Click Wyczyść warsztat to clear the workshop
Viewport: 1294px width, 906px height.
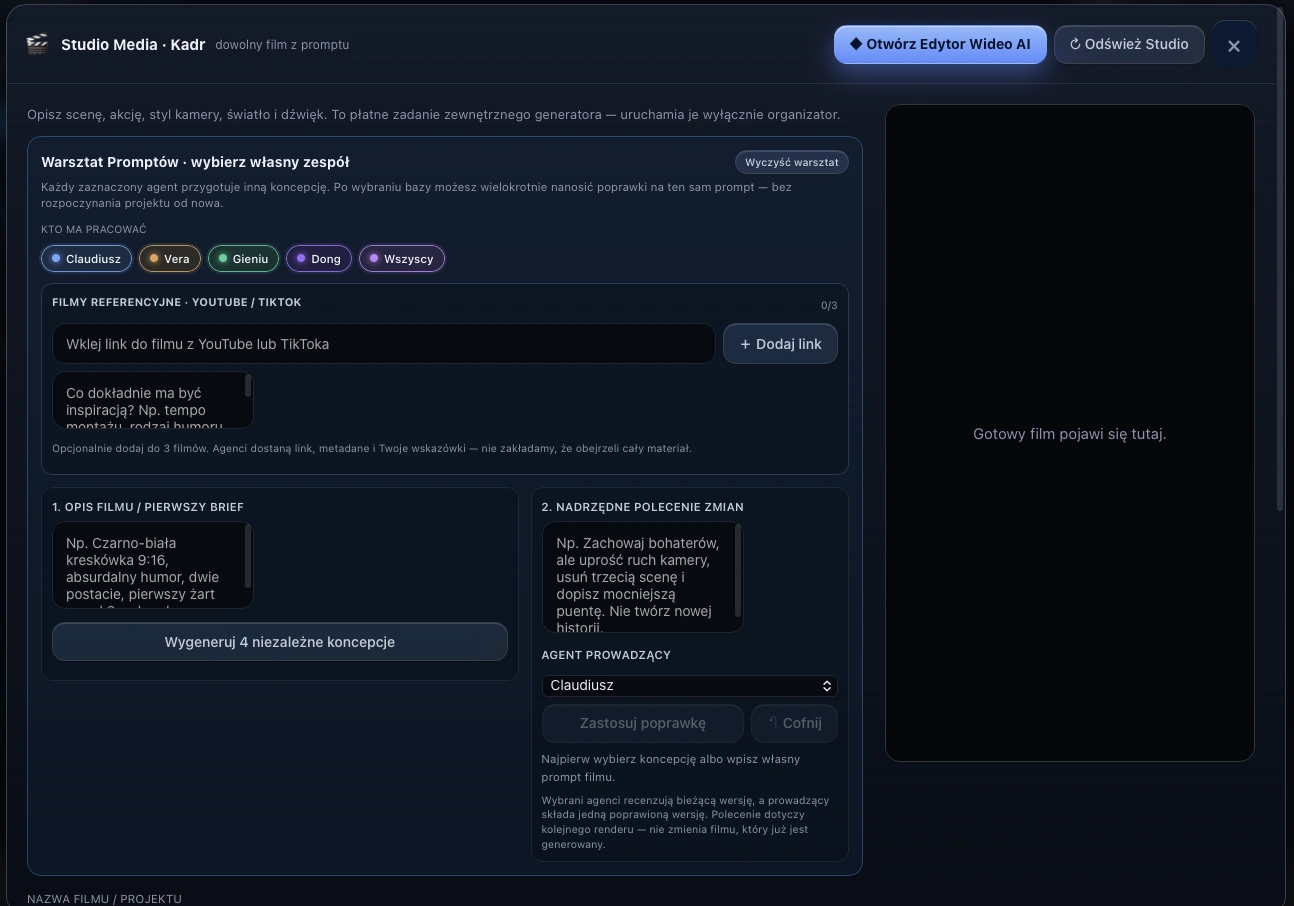click(x=791, y=162)
